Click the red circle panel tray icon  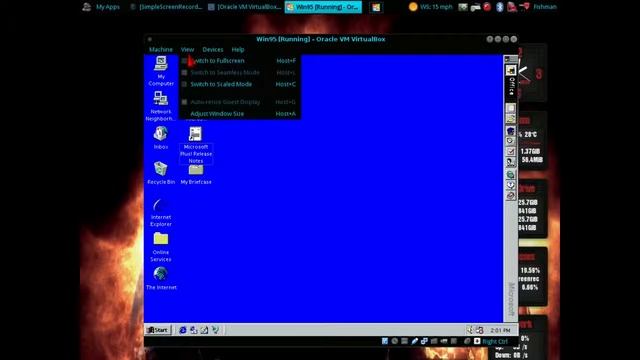[x=487, y=7]
